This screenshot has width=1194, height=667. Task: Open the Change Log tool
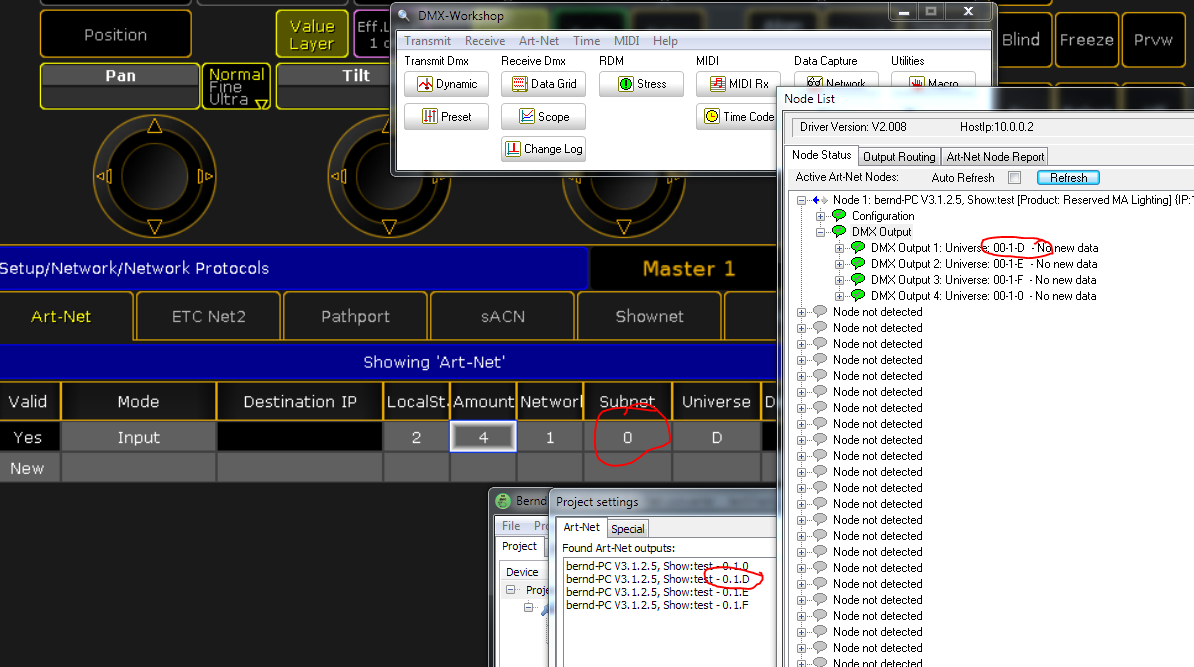pos(543,149)
